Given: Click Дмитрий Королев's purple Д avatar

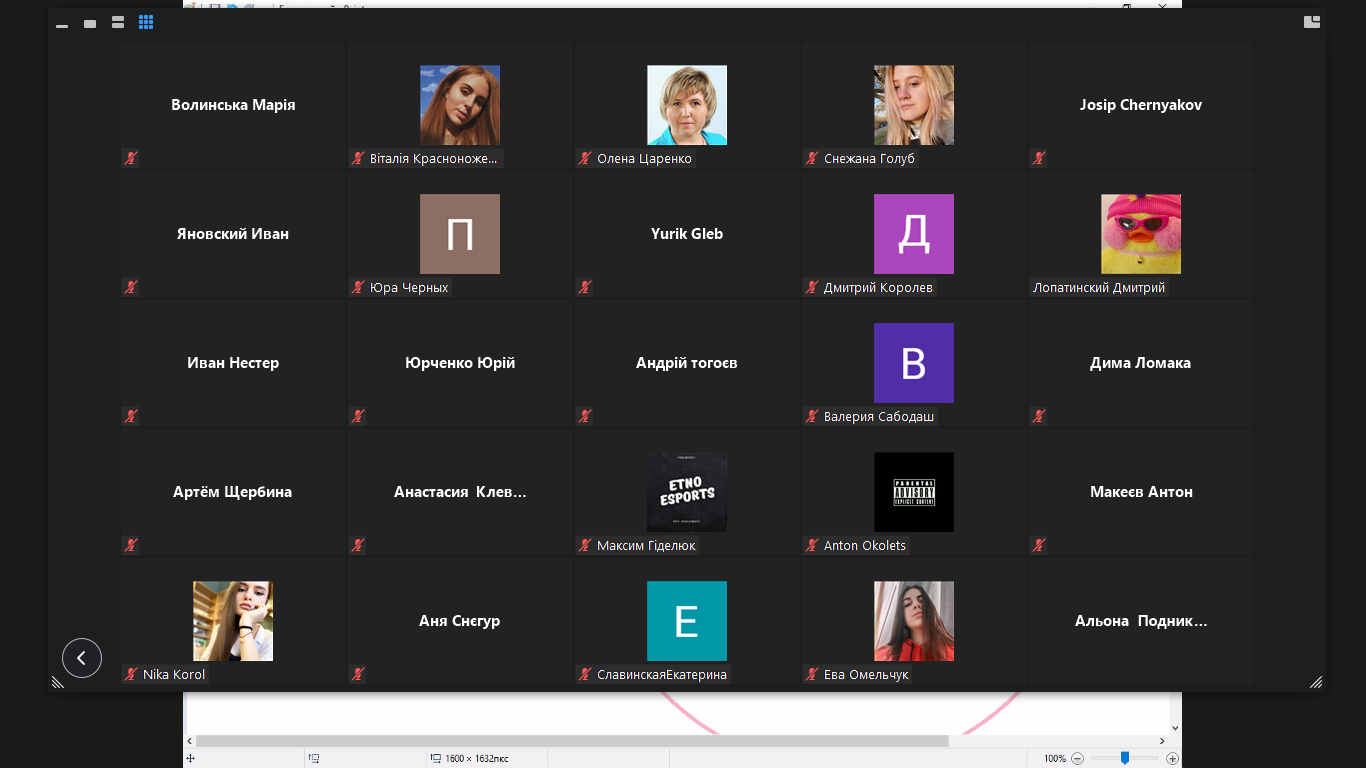Looking at the screenshot, I should click(913, 234).
